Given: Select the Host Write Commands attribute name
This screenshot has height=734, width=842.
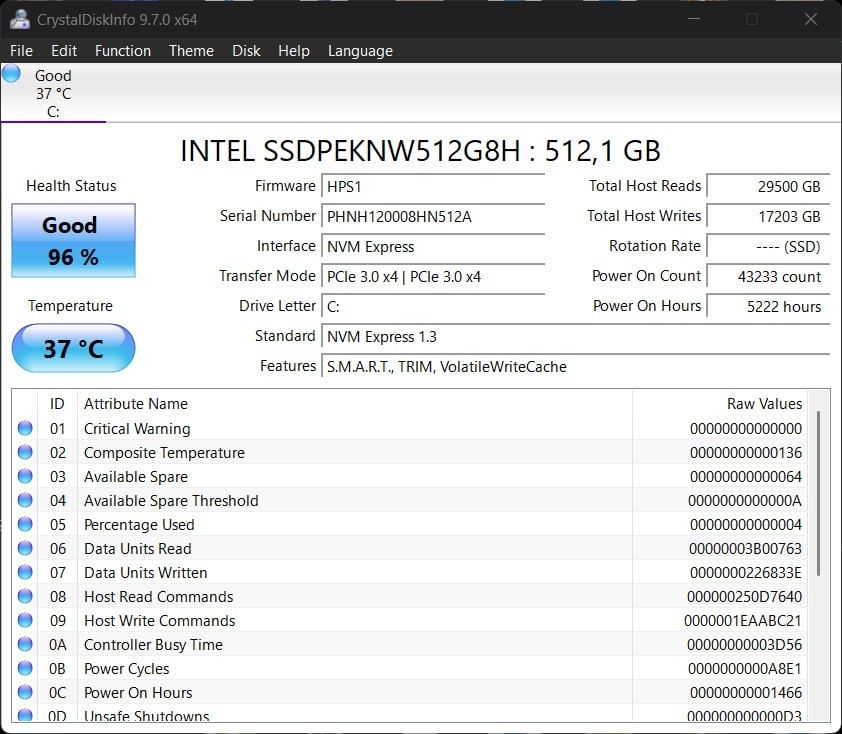Looking at the screenshot, I should 159,621.
